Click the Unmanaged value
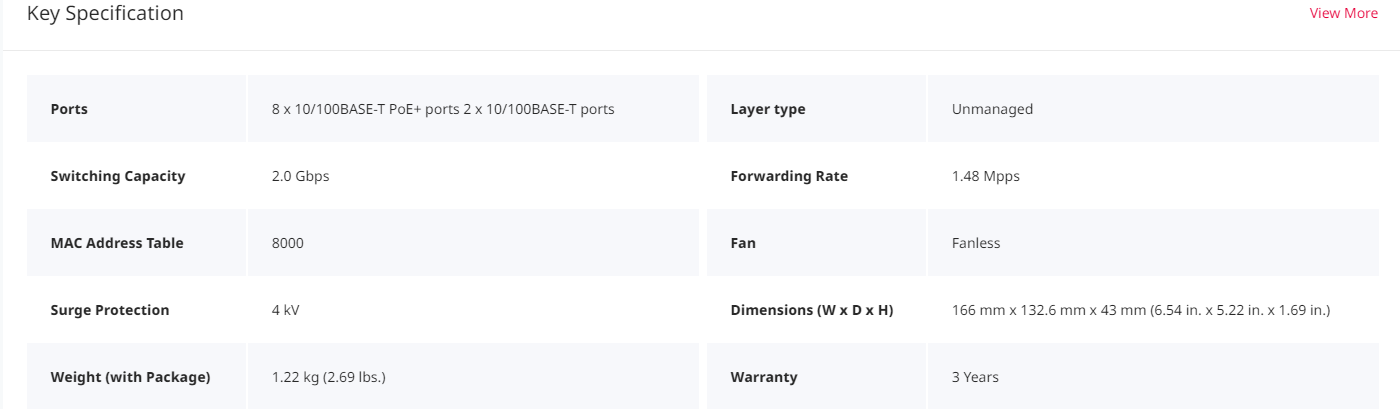The image size is (1400, 409). click(992, 109)
